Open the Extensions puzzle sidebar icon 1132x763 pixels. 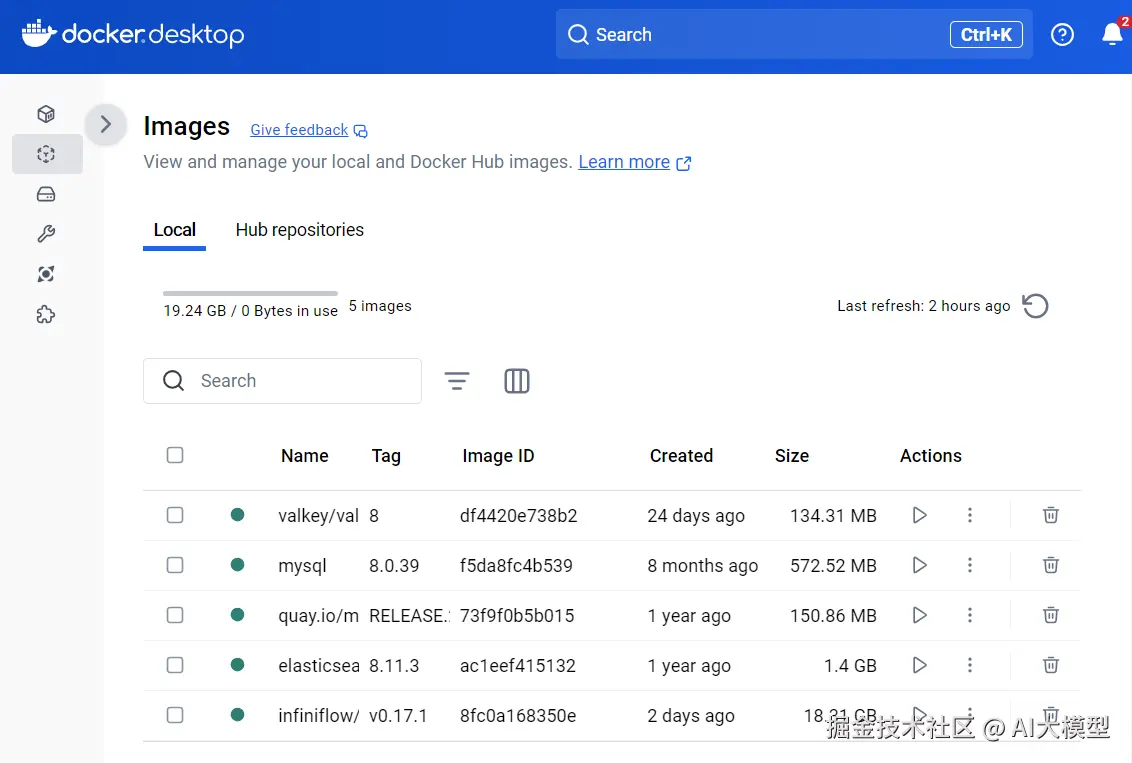pos(46,315)
